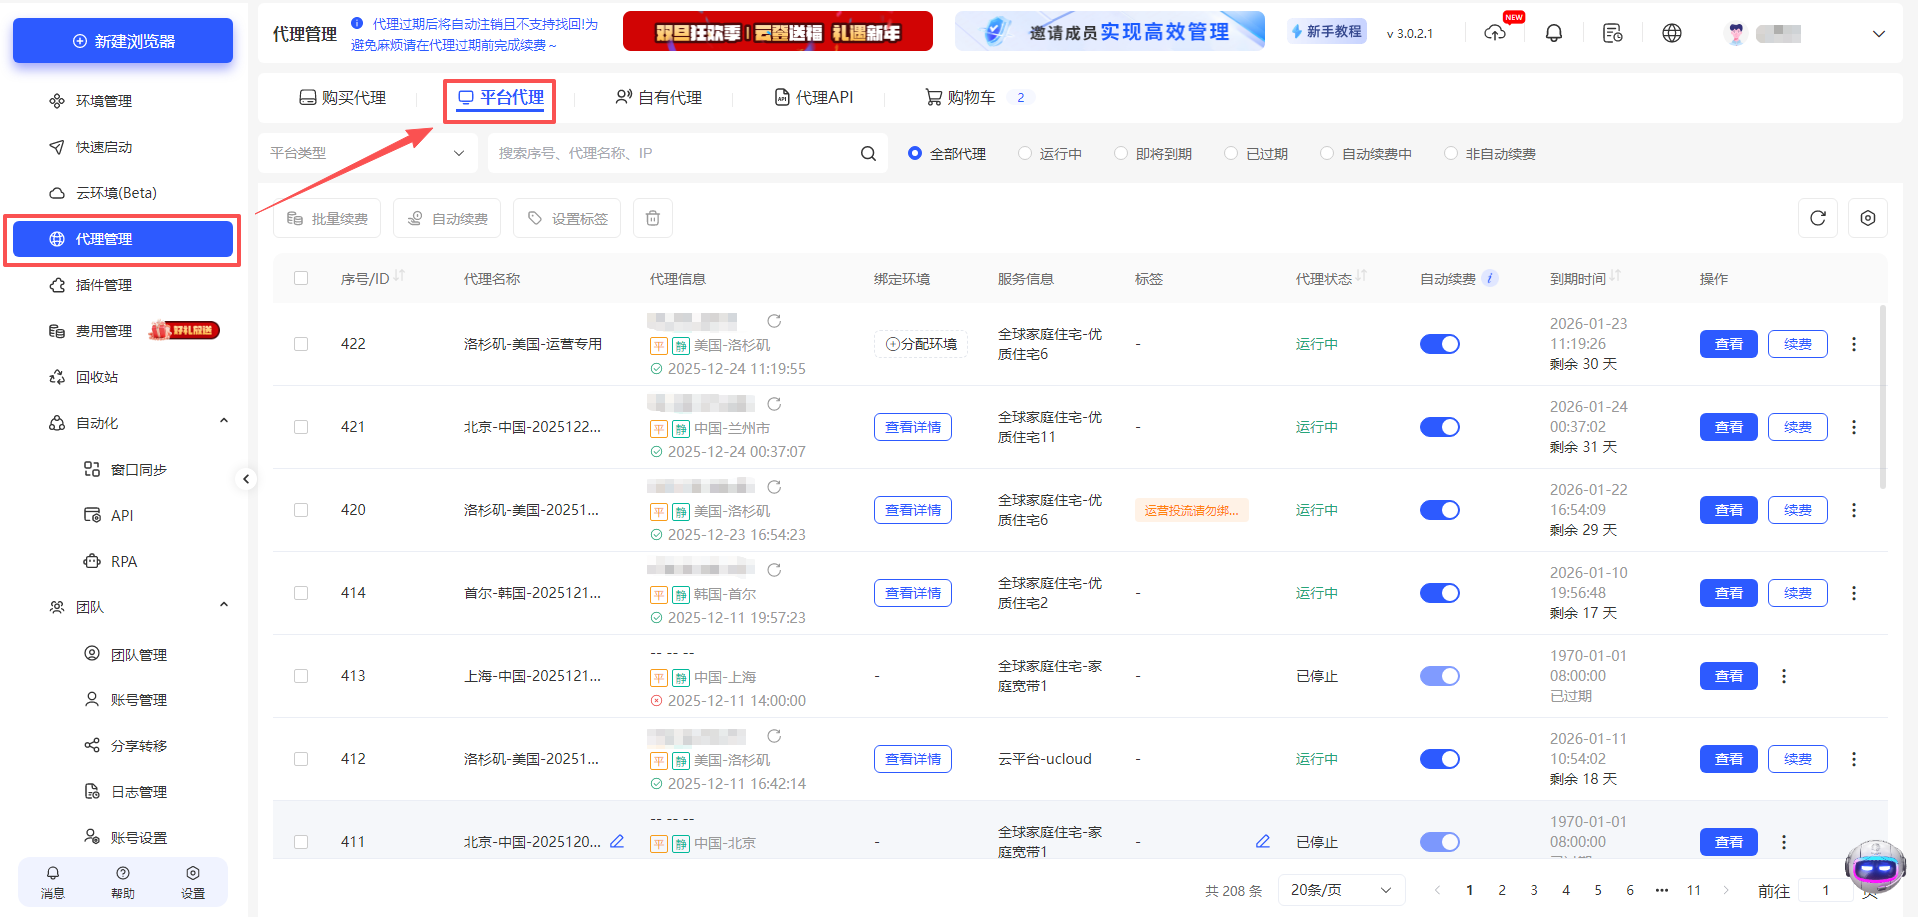Disable auto-renew for proxy 422
This screenshot has width=1918, height=917.
click(x=1439, y=343)
